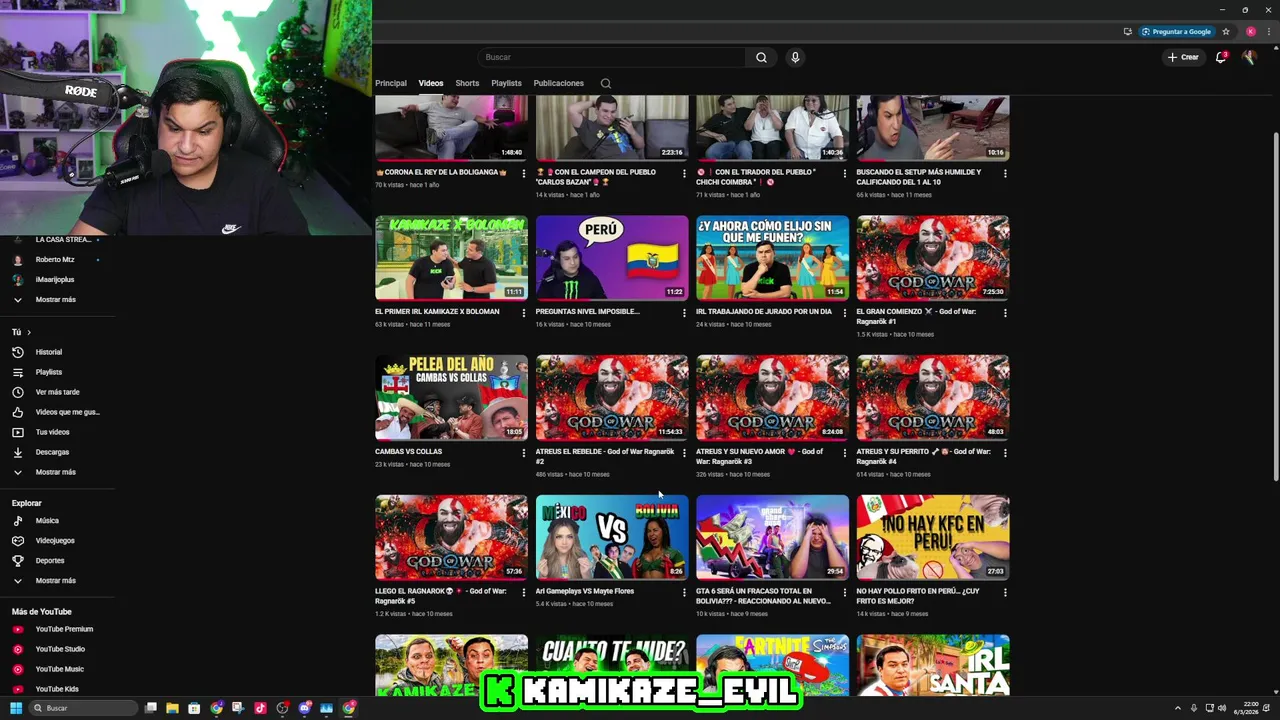Switch to Shorts channel tab
1280x720 pixels.
467,83
